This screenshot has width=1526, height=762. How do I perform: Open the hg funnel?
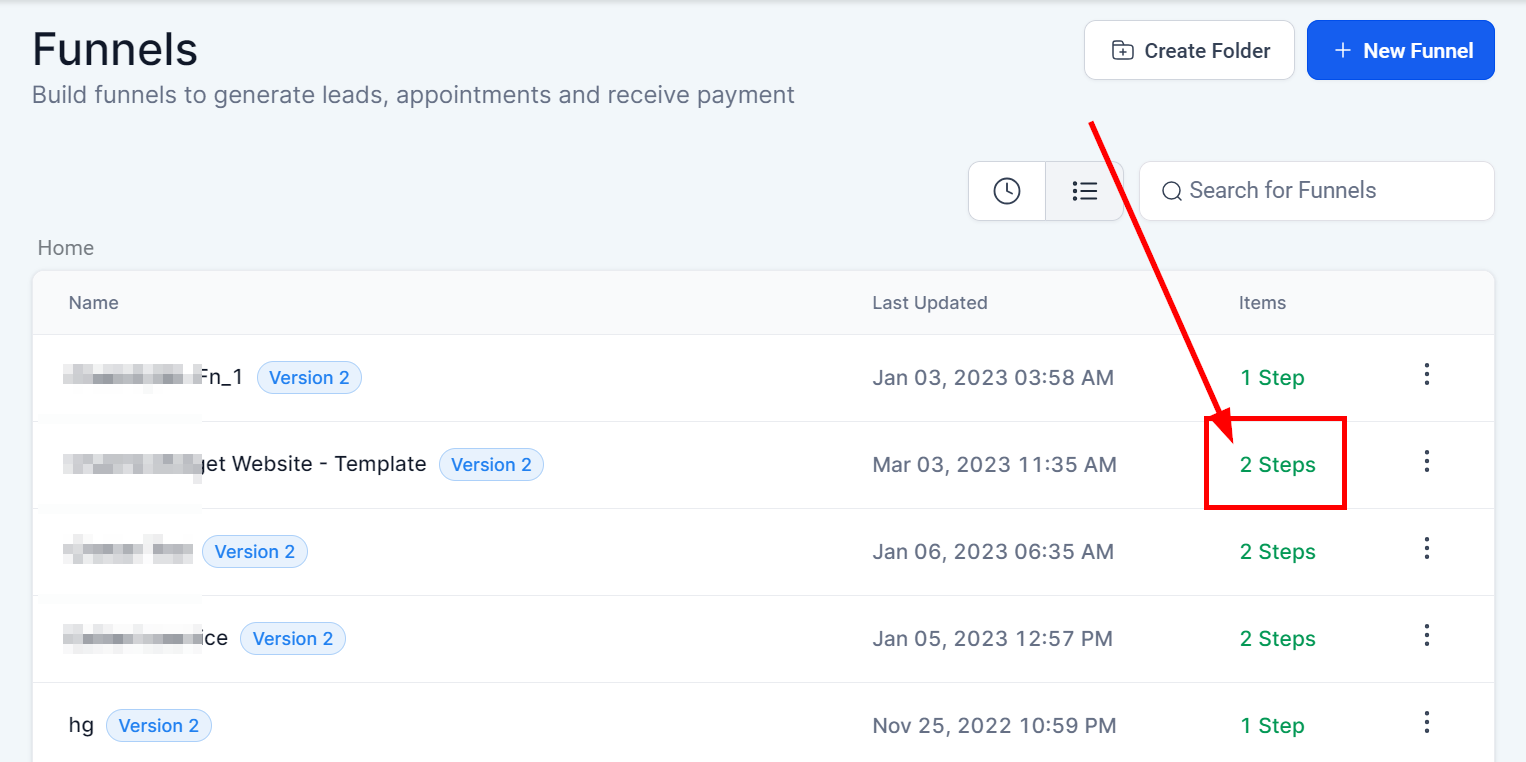(81, 725)
